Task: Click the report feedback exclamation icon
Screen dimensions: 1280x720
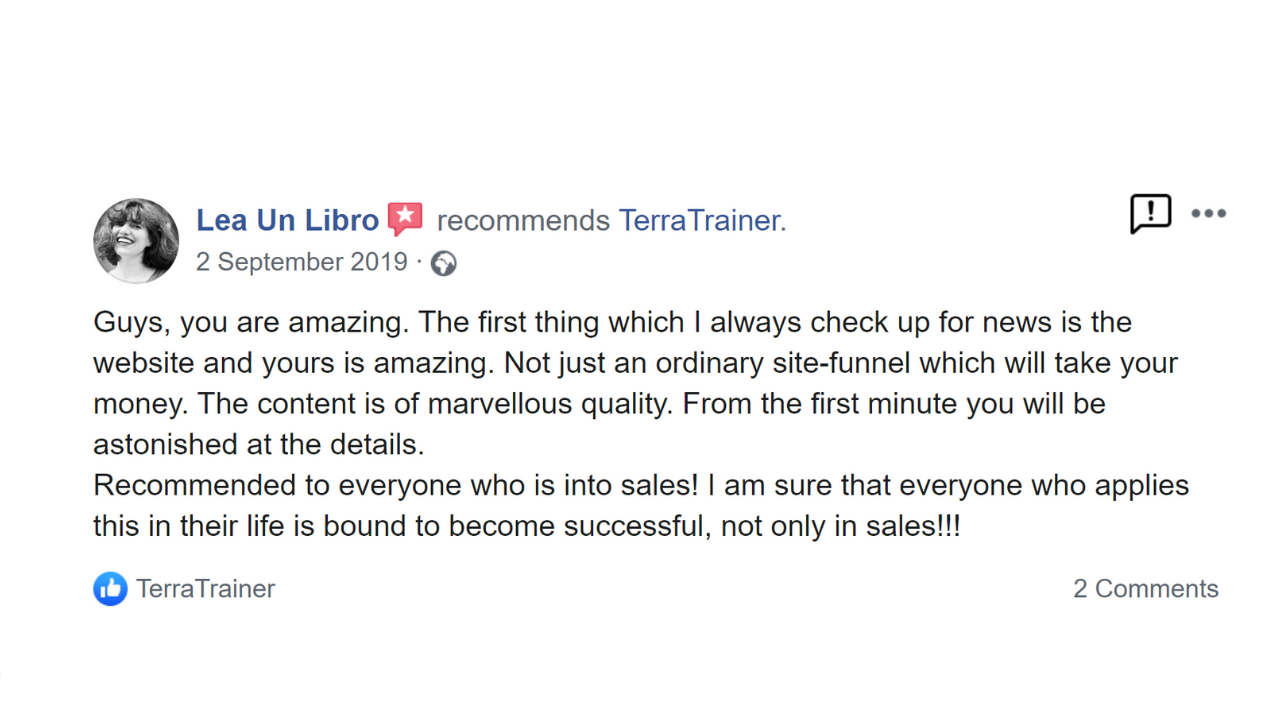Action: coord(1150,213)
